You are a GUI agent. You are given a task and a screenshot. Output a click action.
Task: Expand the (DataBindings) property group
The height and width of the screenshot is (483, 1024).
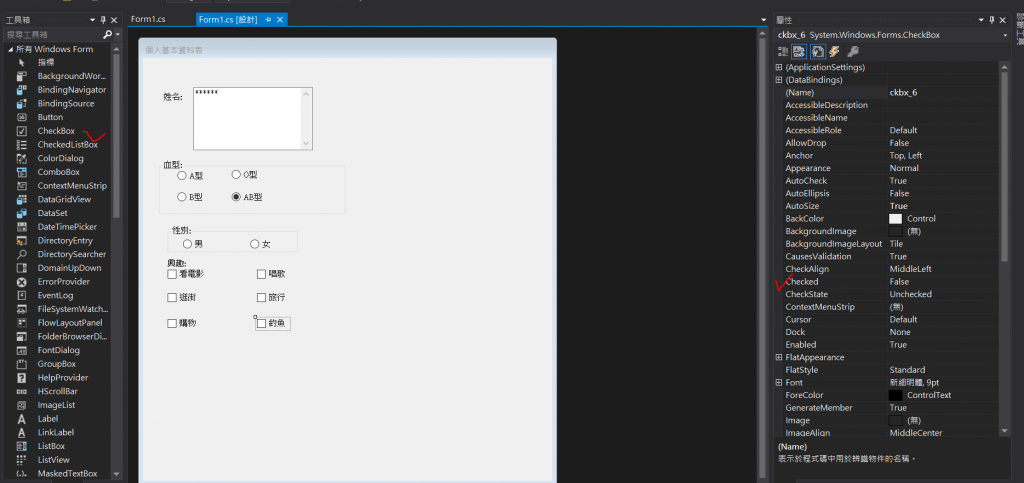[x=778, y=80]
